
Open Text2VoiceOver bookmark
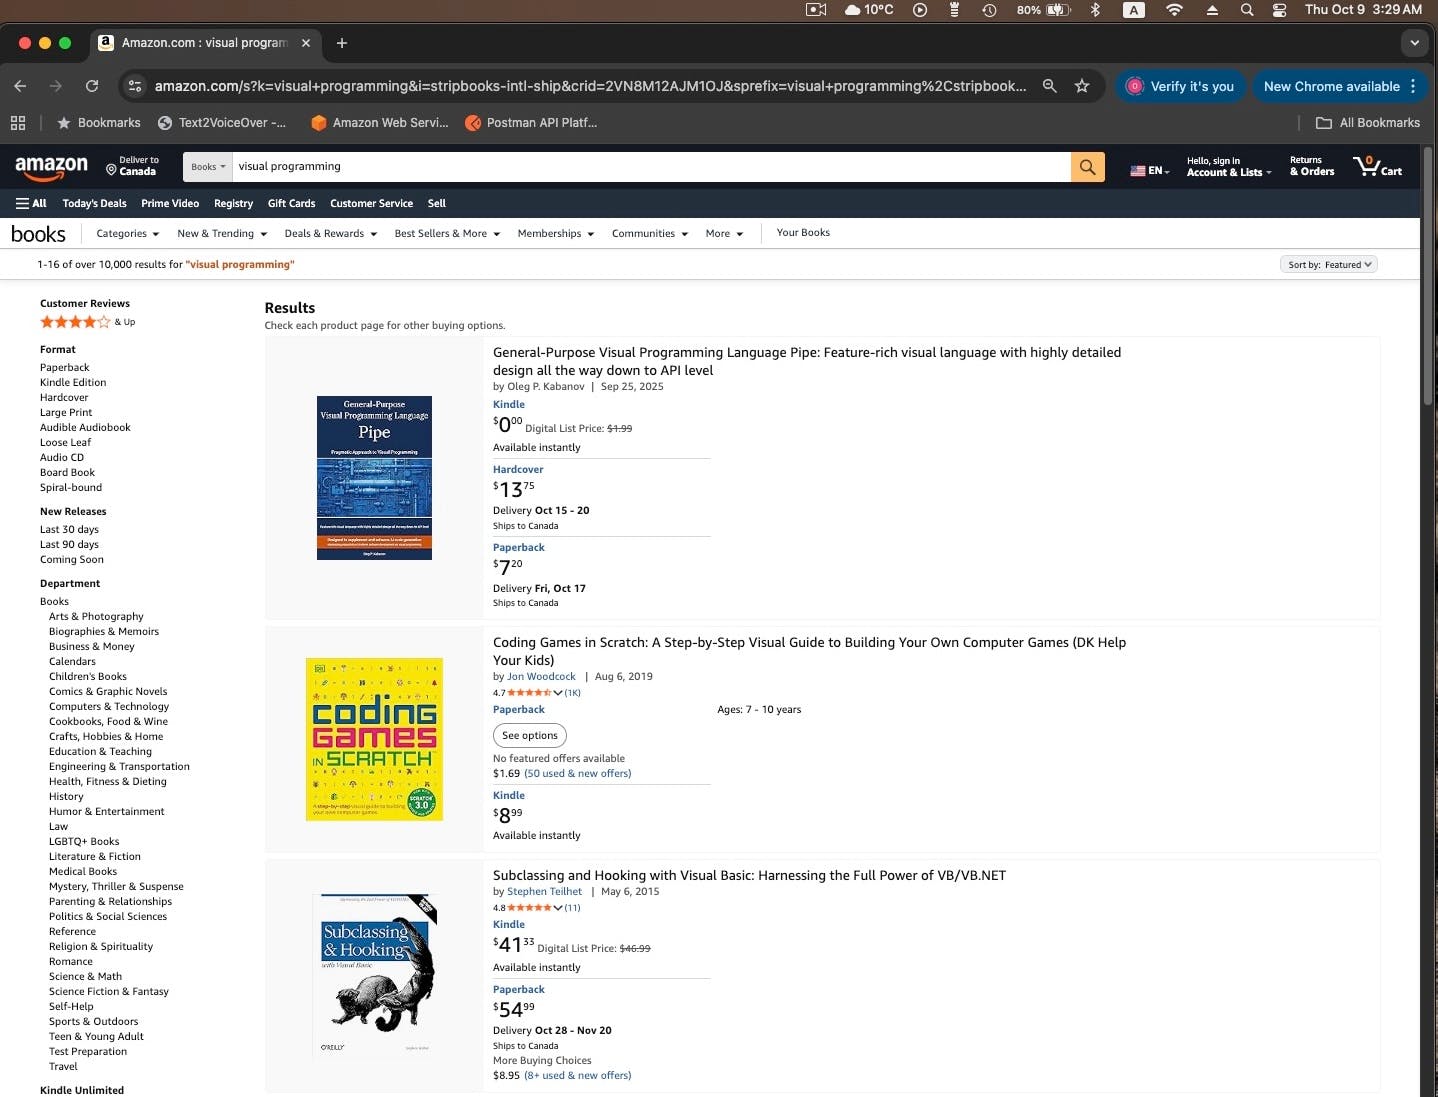pyautogui.click(x=222, y=123)
